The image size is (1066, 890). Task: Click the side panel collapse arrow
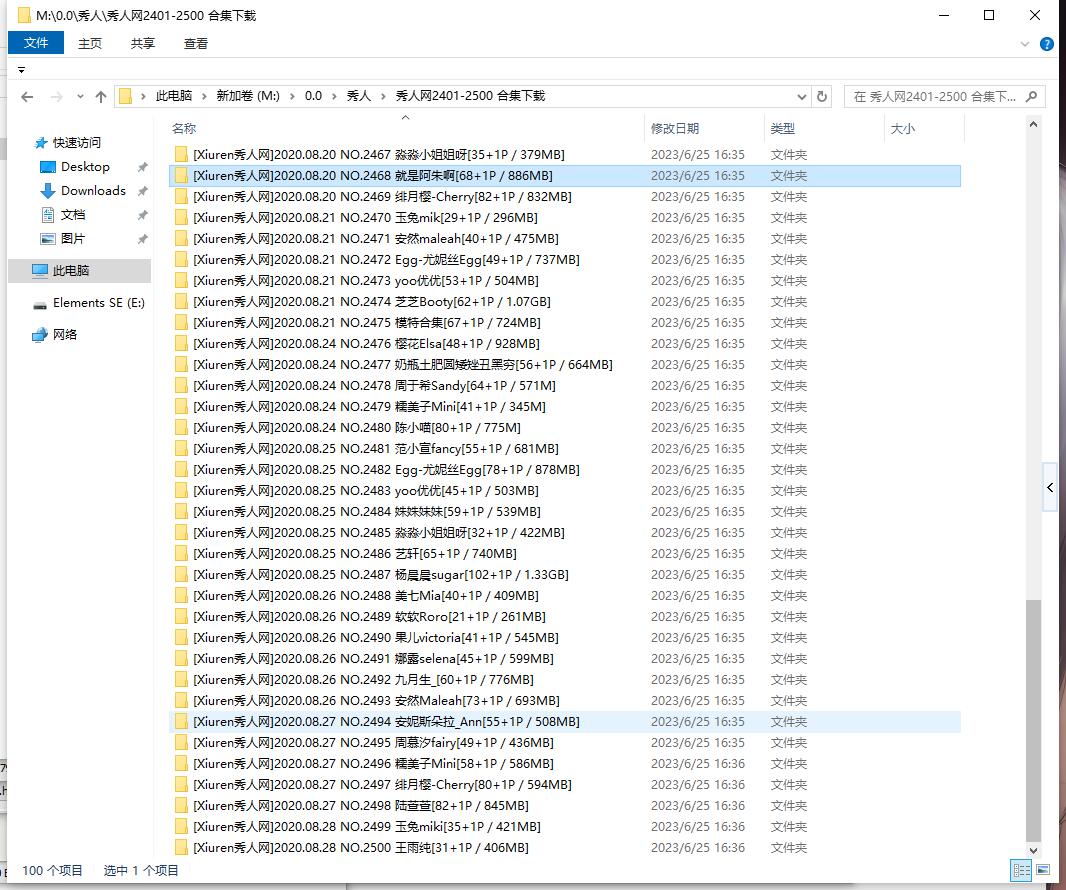1050,487
